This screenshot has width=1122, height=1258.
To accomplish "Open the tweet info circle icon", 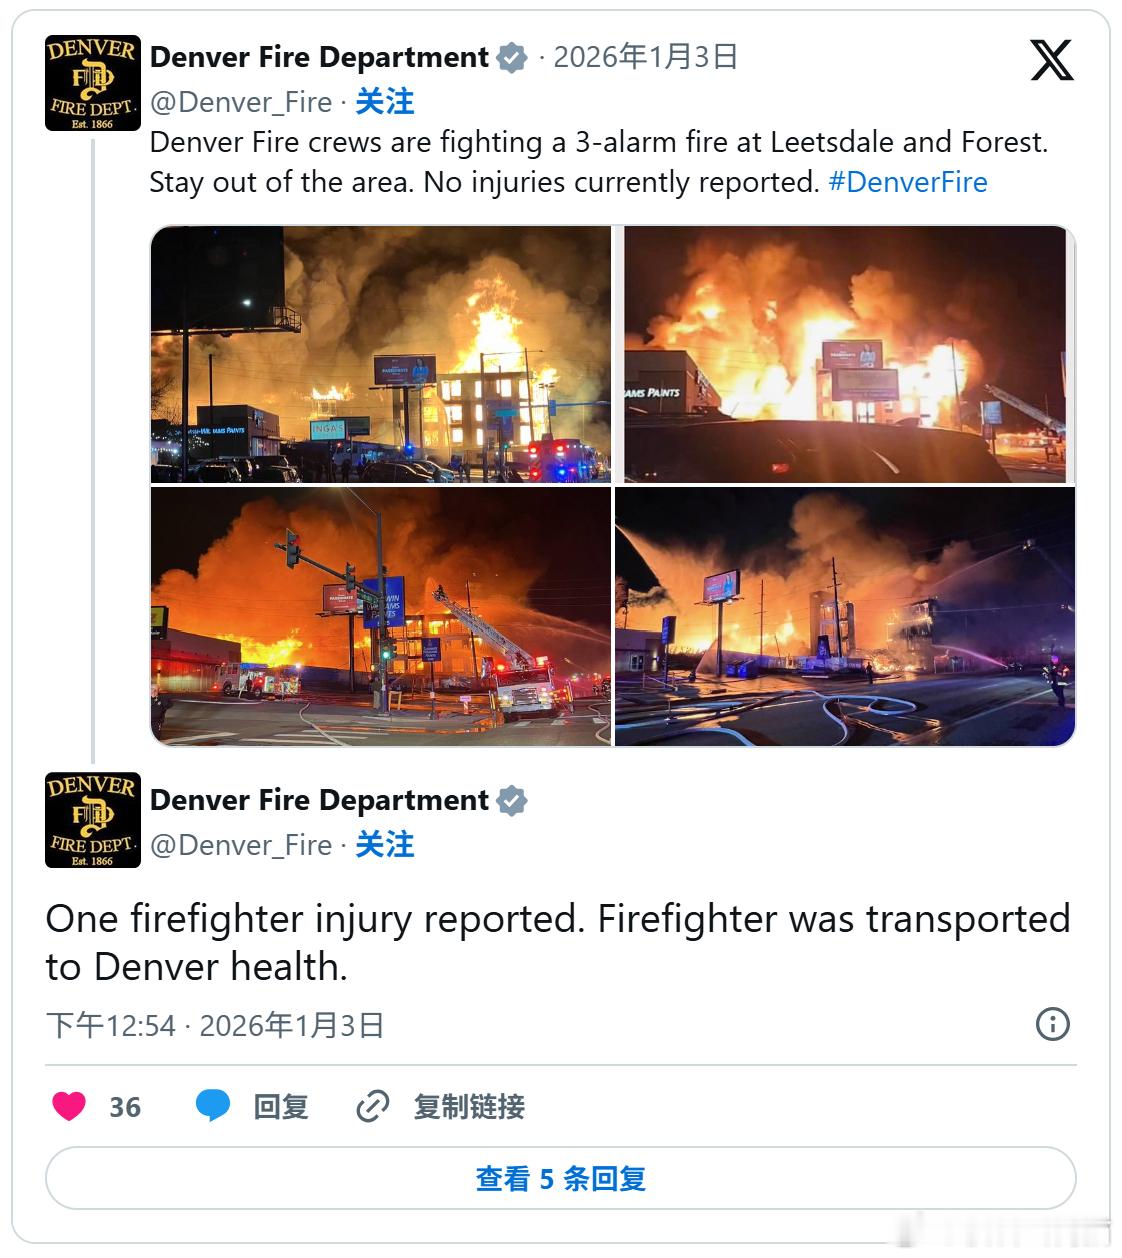I will (1052, 1024).
